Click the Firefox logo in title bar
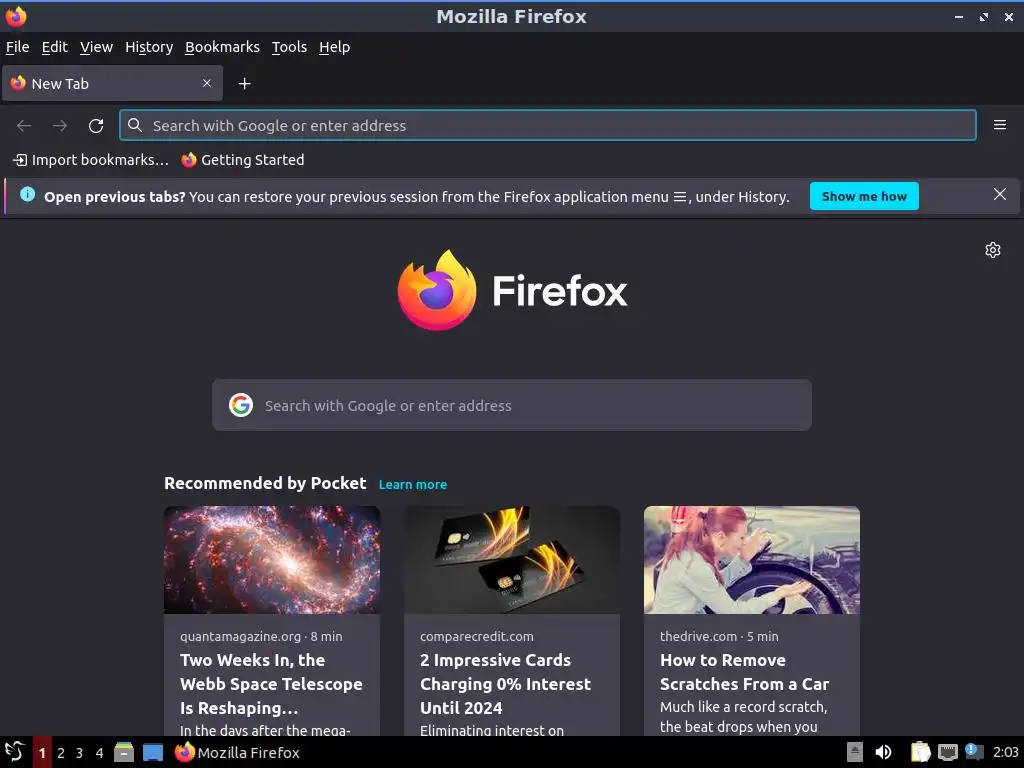1024x768 pixels. pyautogui.click(x=16, y=16)
